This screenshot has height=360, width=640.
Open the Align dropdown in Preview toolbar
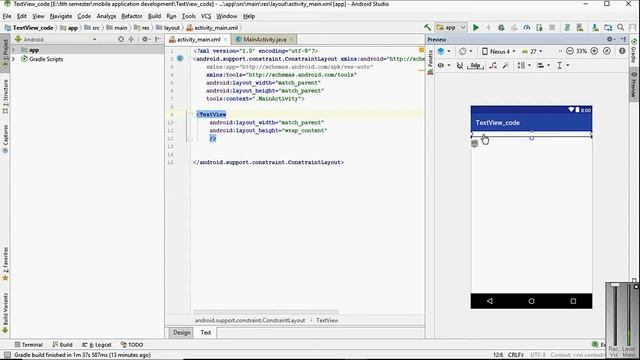(x=543, y=65)
